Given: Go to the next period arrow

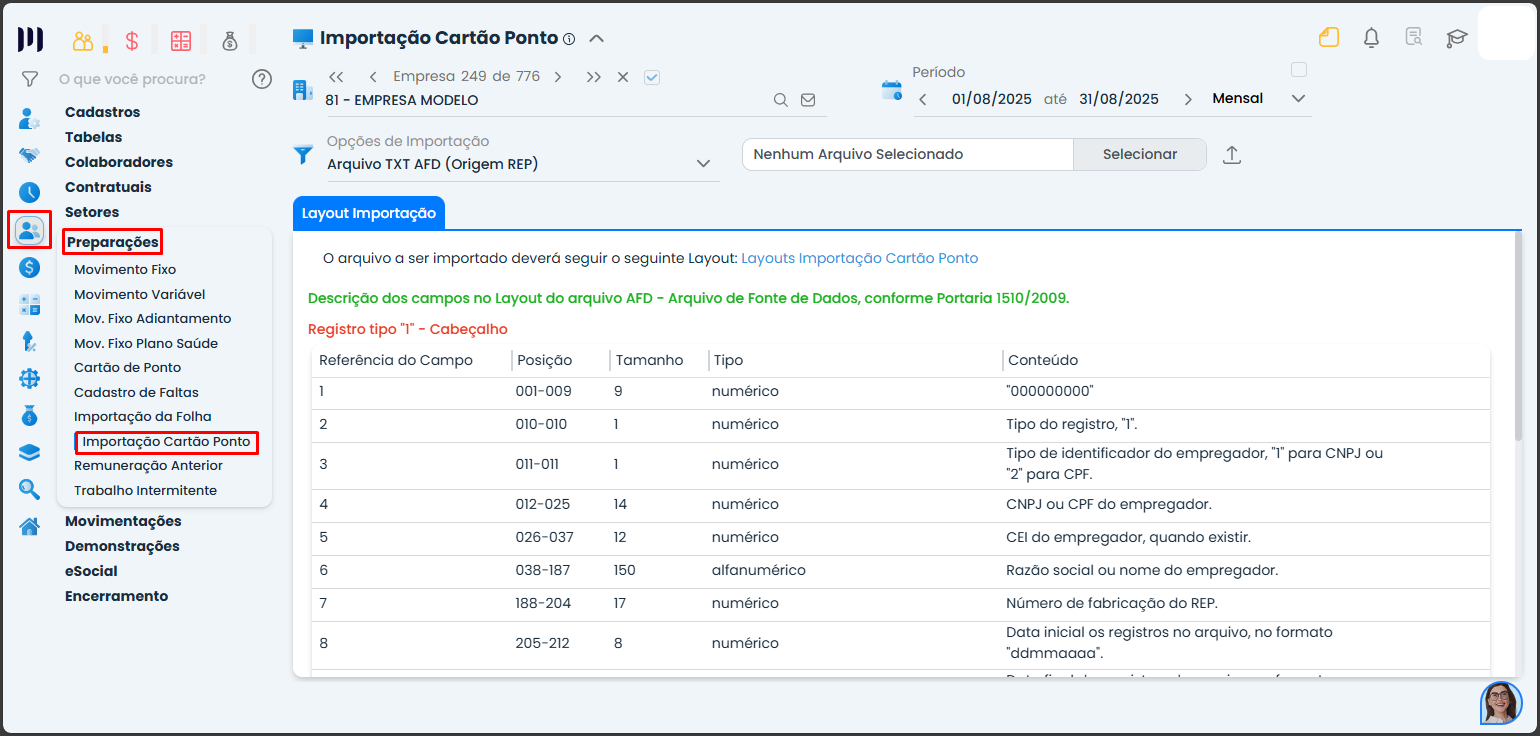Looking at the screenshot, I should (1188, 99).
